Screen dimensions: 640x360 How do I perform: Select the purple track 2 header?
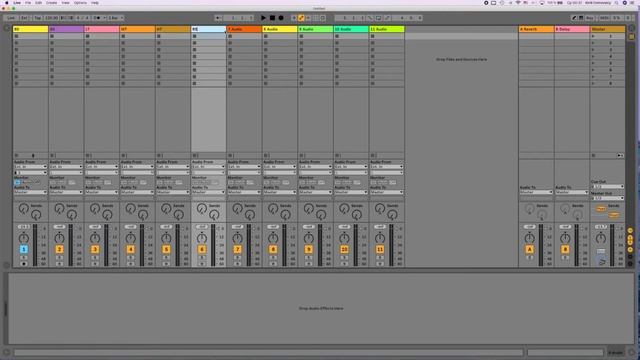click(66, 29)
